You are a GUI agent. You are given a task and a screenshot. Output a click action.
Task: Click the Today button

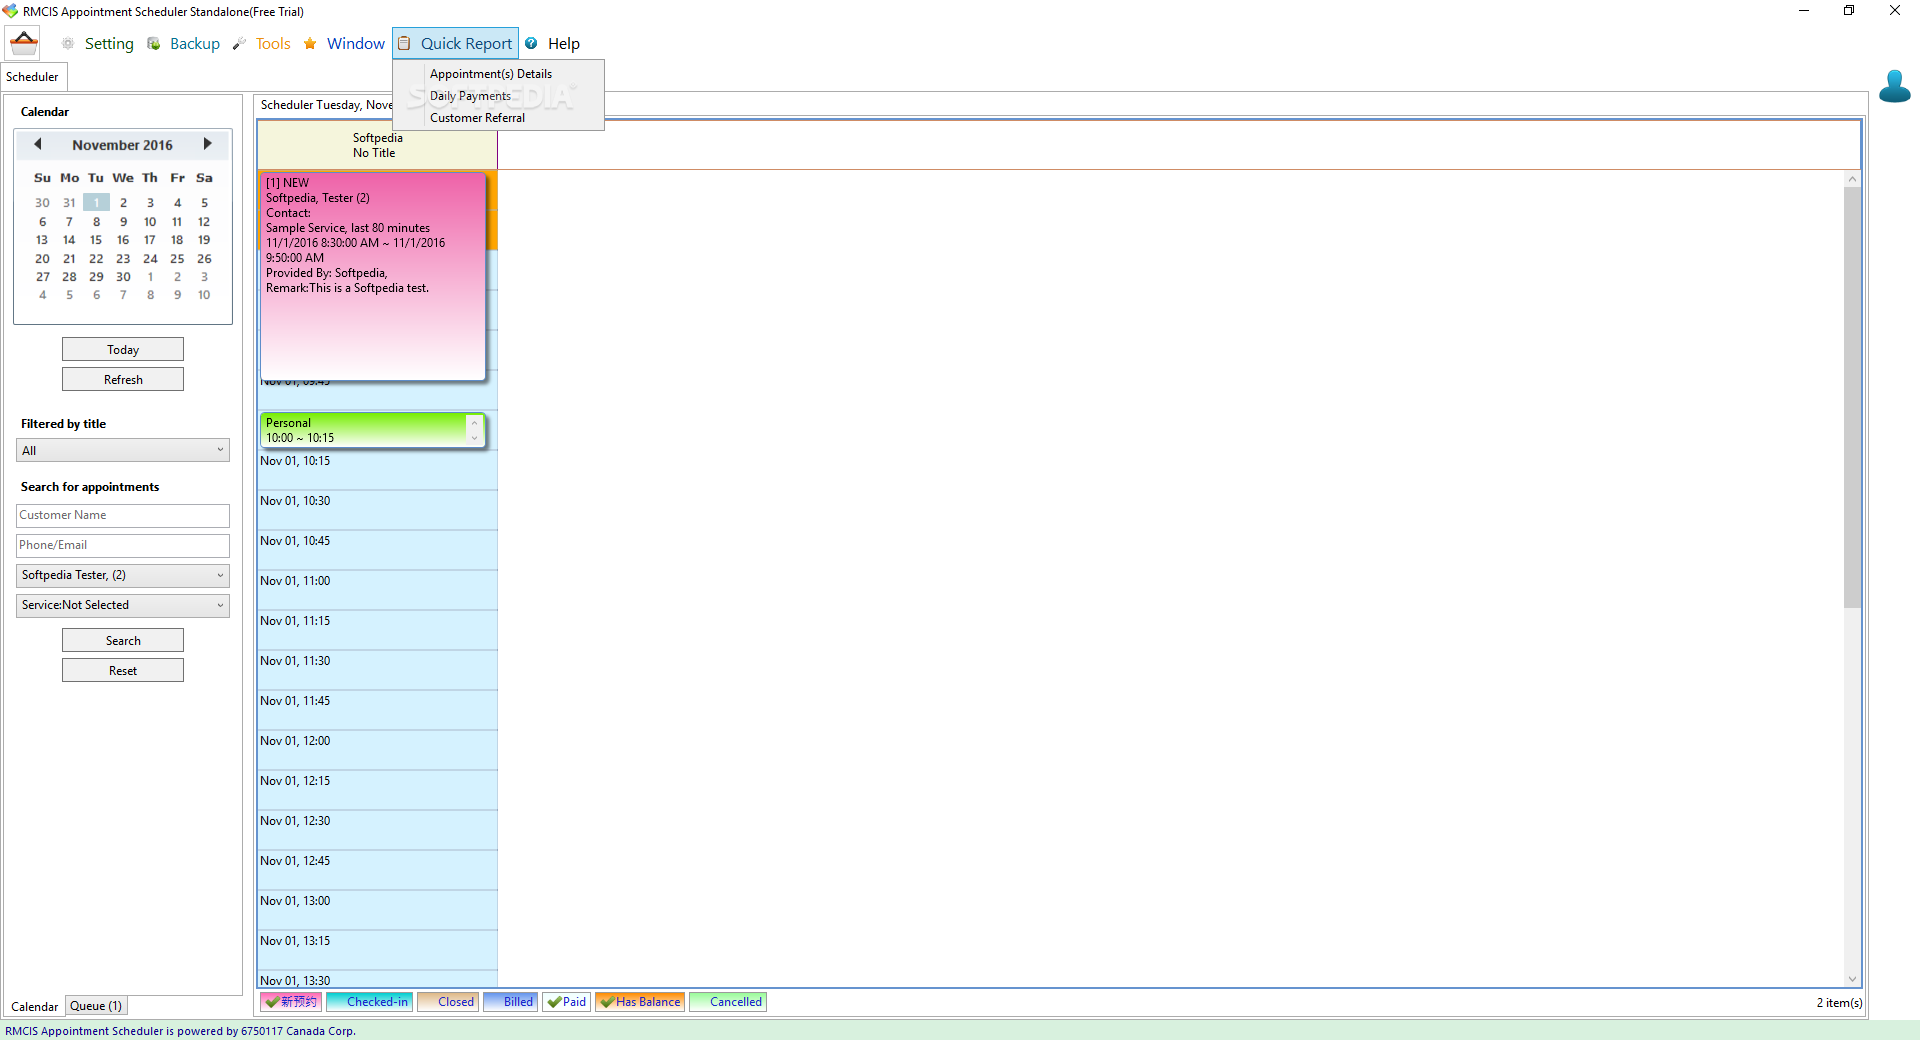[123, 350]
